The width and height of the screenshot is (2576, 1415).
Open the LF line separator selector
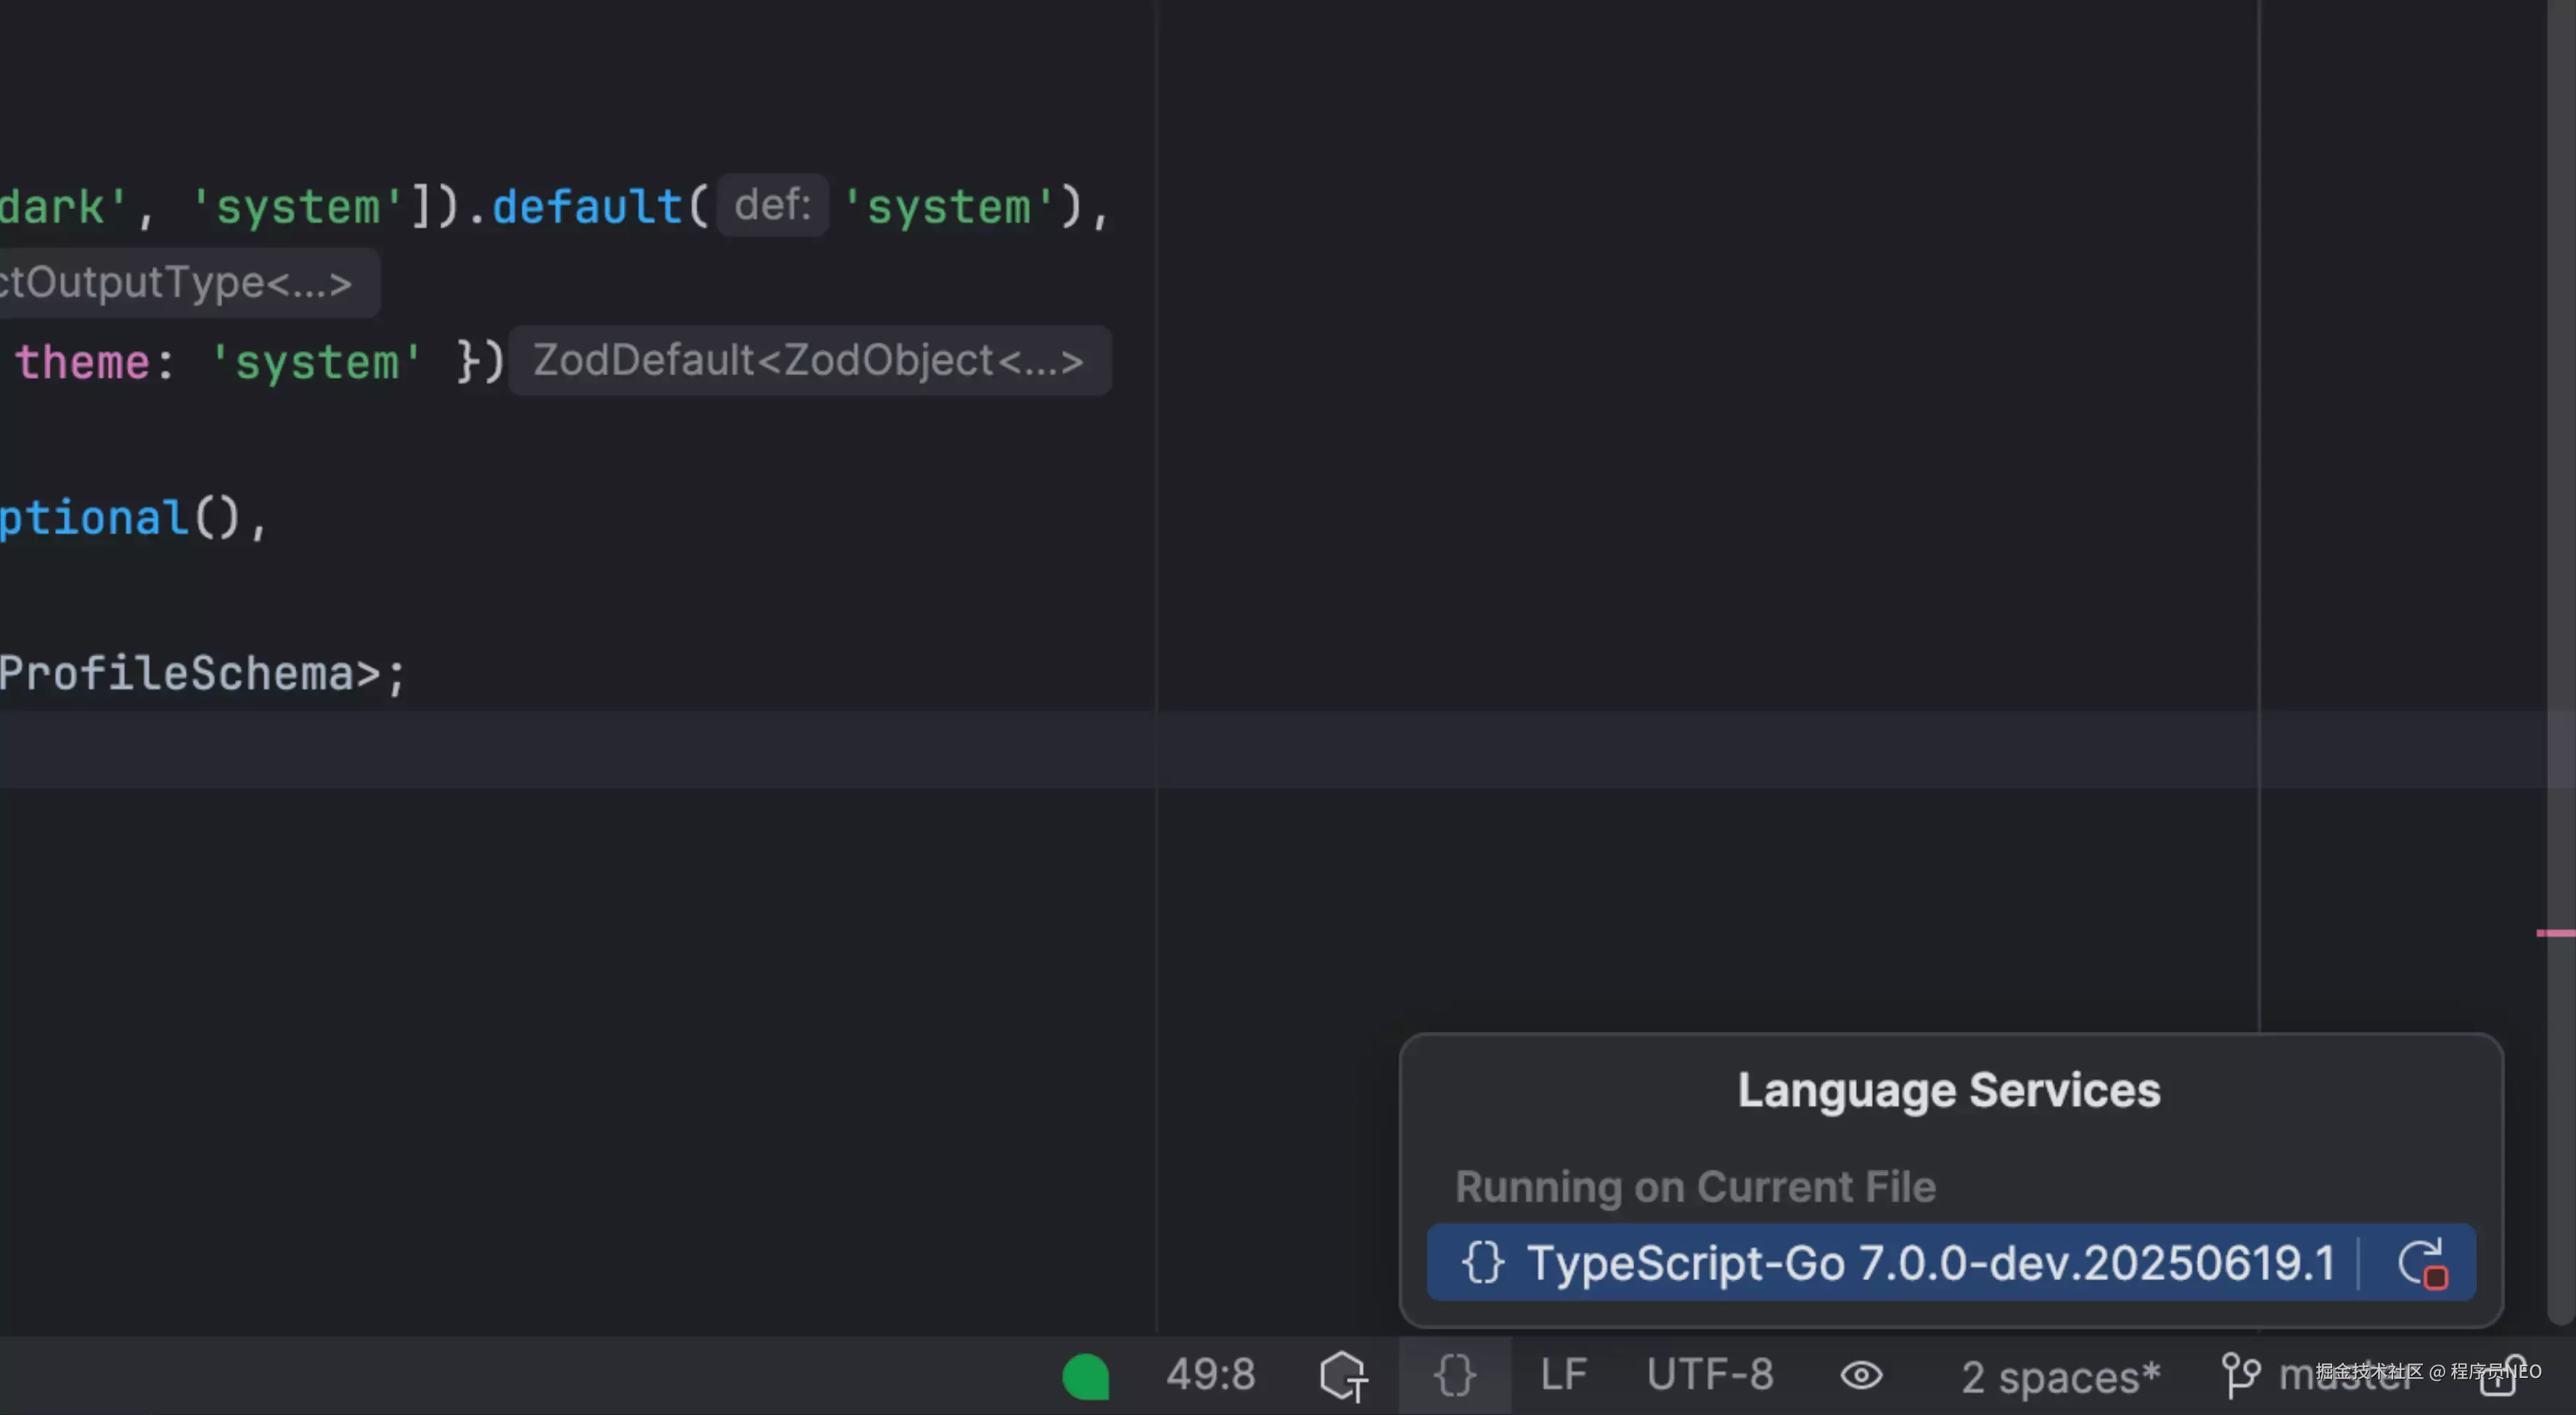[x=1563, y=1375]
